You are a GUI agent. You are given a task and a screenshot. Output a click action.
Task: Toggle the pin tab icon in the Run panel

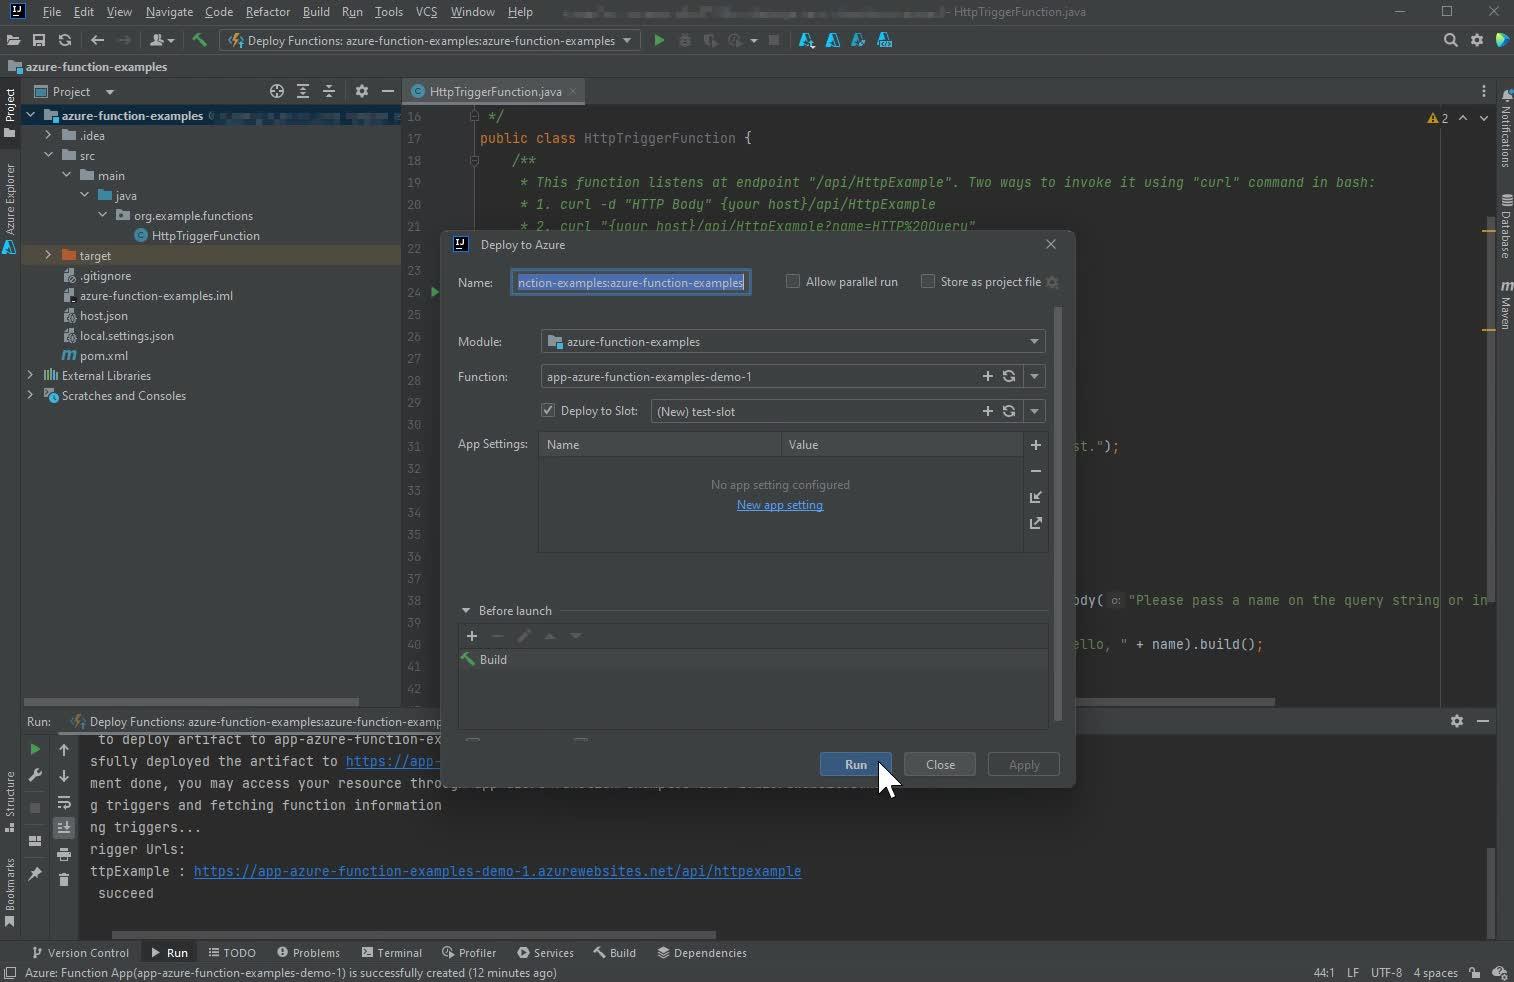click(35, 873)
